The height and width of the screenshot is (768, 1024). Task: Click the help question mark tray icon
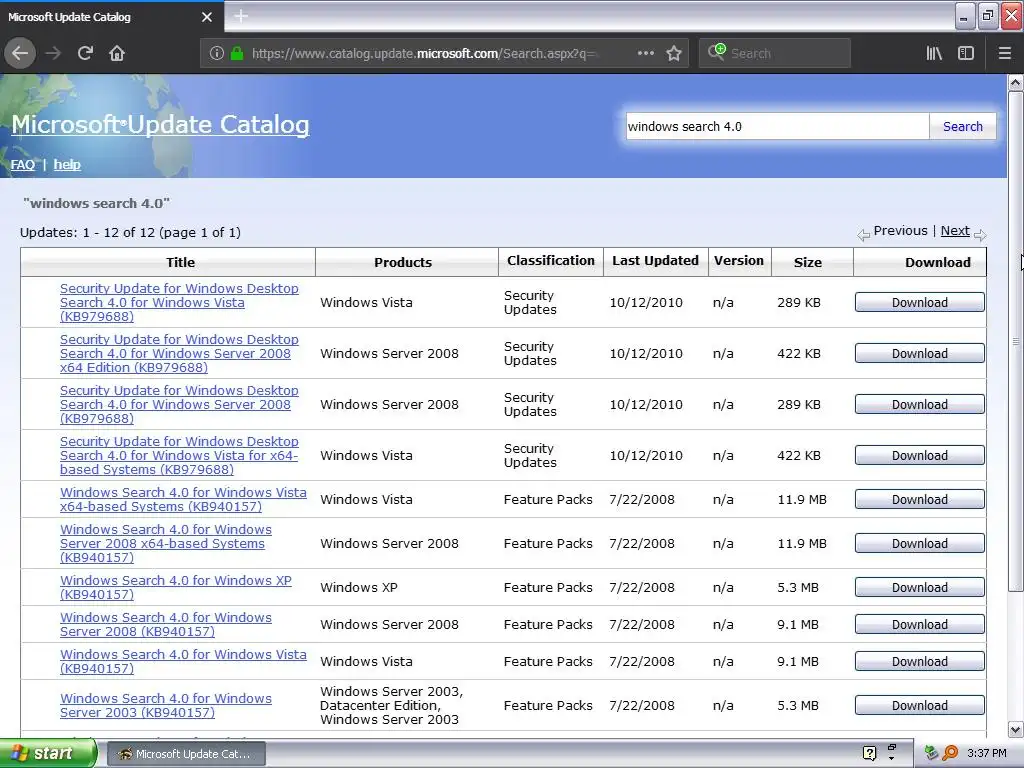869,753
